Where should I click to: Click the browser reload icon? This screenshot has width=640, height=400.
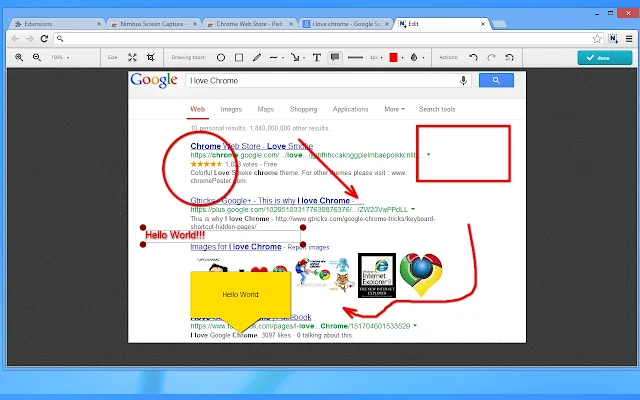point(44,39)
